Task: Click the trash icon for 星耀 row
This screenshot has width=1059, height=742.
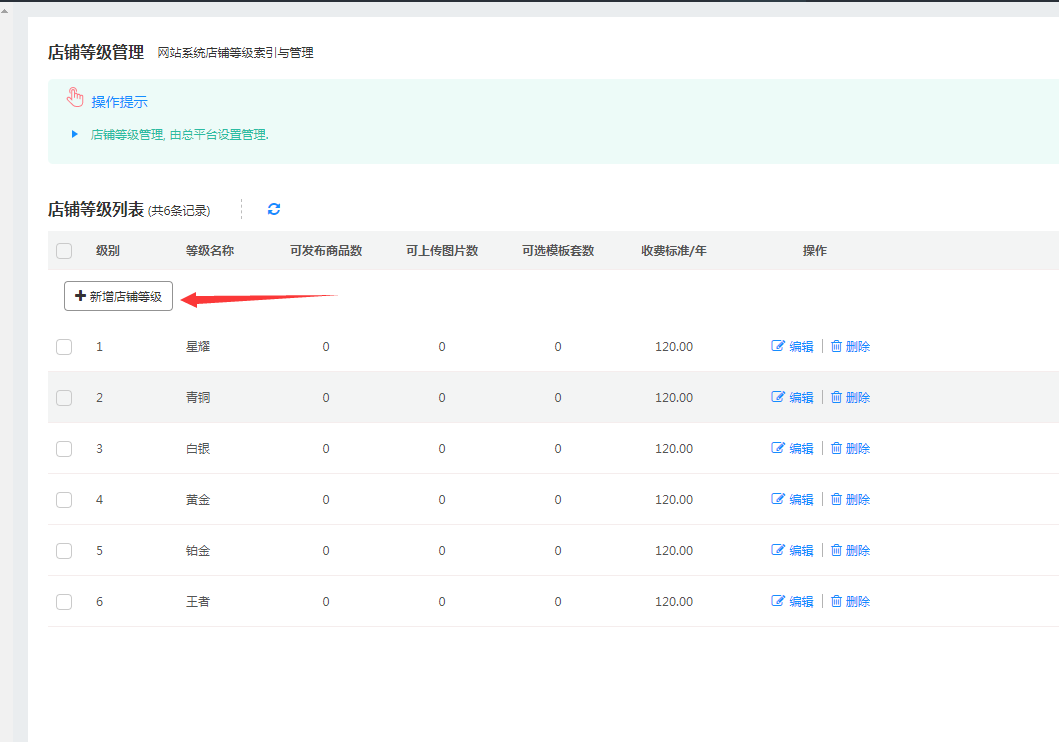Action: pos(837,346)
